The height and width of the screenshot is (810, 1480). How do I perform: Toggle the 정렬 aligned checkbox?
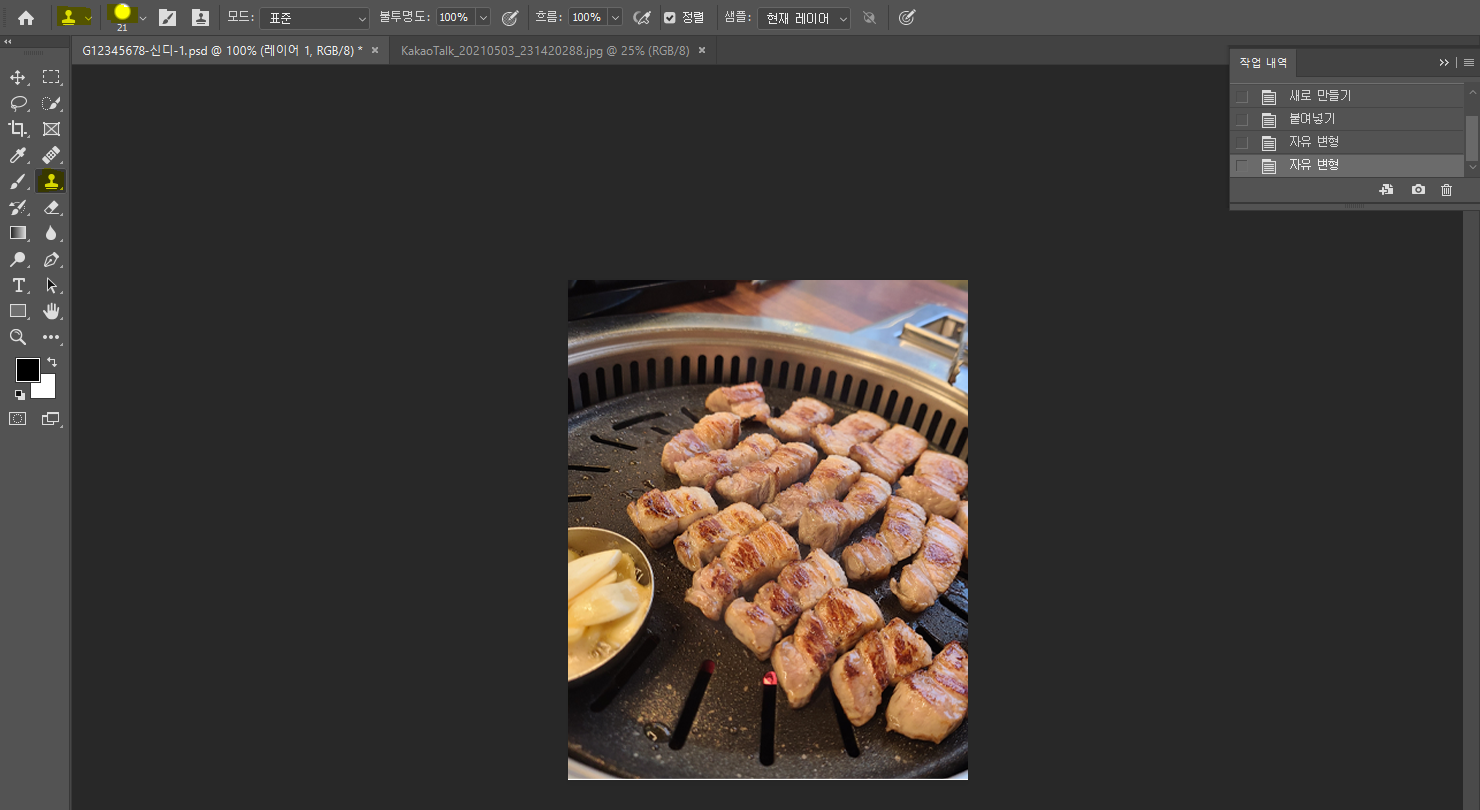click(x=669, y=17)
